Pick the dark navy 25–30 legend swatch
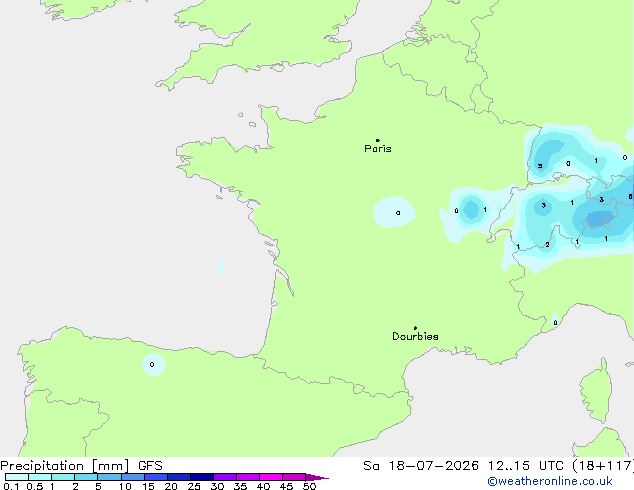 [201, 477]
